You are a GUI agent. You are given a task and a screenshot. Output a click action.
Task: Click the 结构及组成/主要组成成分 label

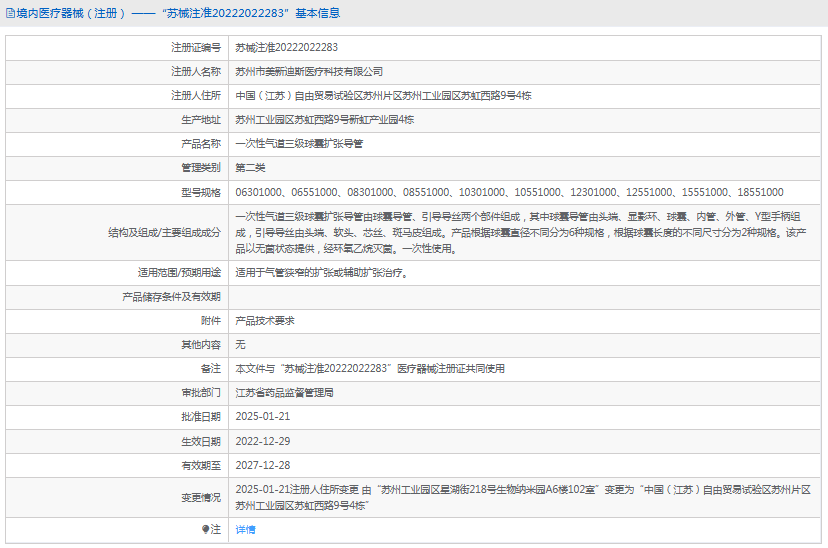pyautogui.click(x=164, y=232)
